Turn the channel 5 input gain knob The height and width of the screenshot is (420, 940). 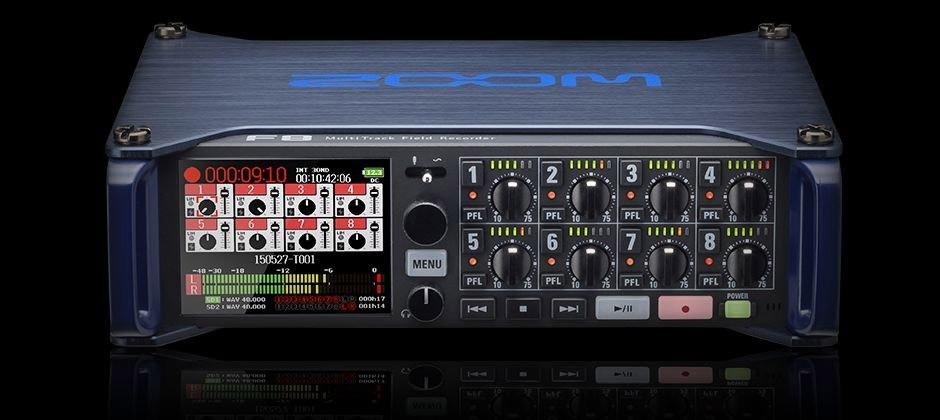pos(513,263)
